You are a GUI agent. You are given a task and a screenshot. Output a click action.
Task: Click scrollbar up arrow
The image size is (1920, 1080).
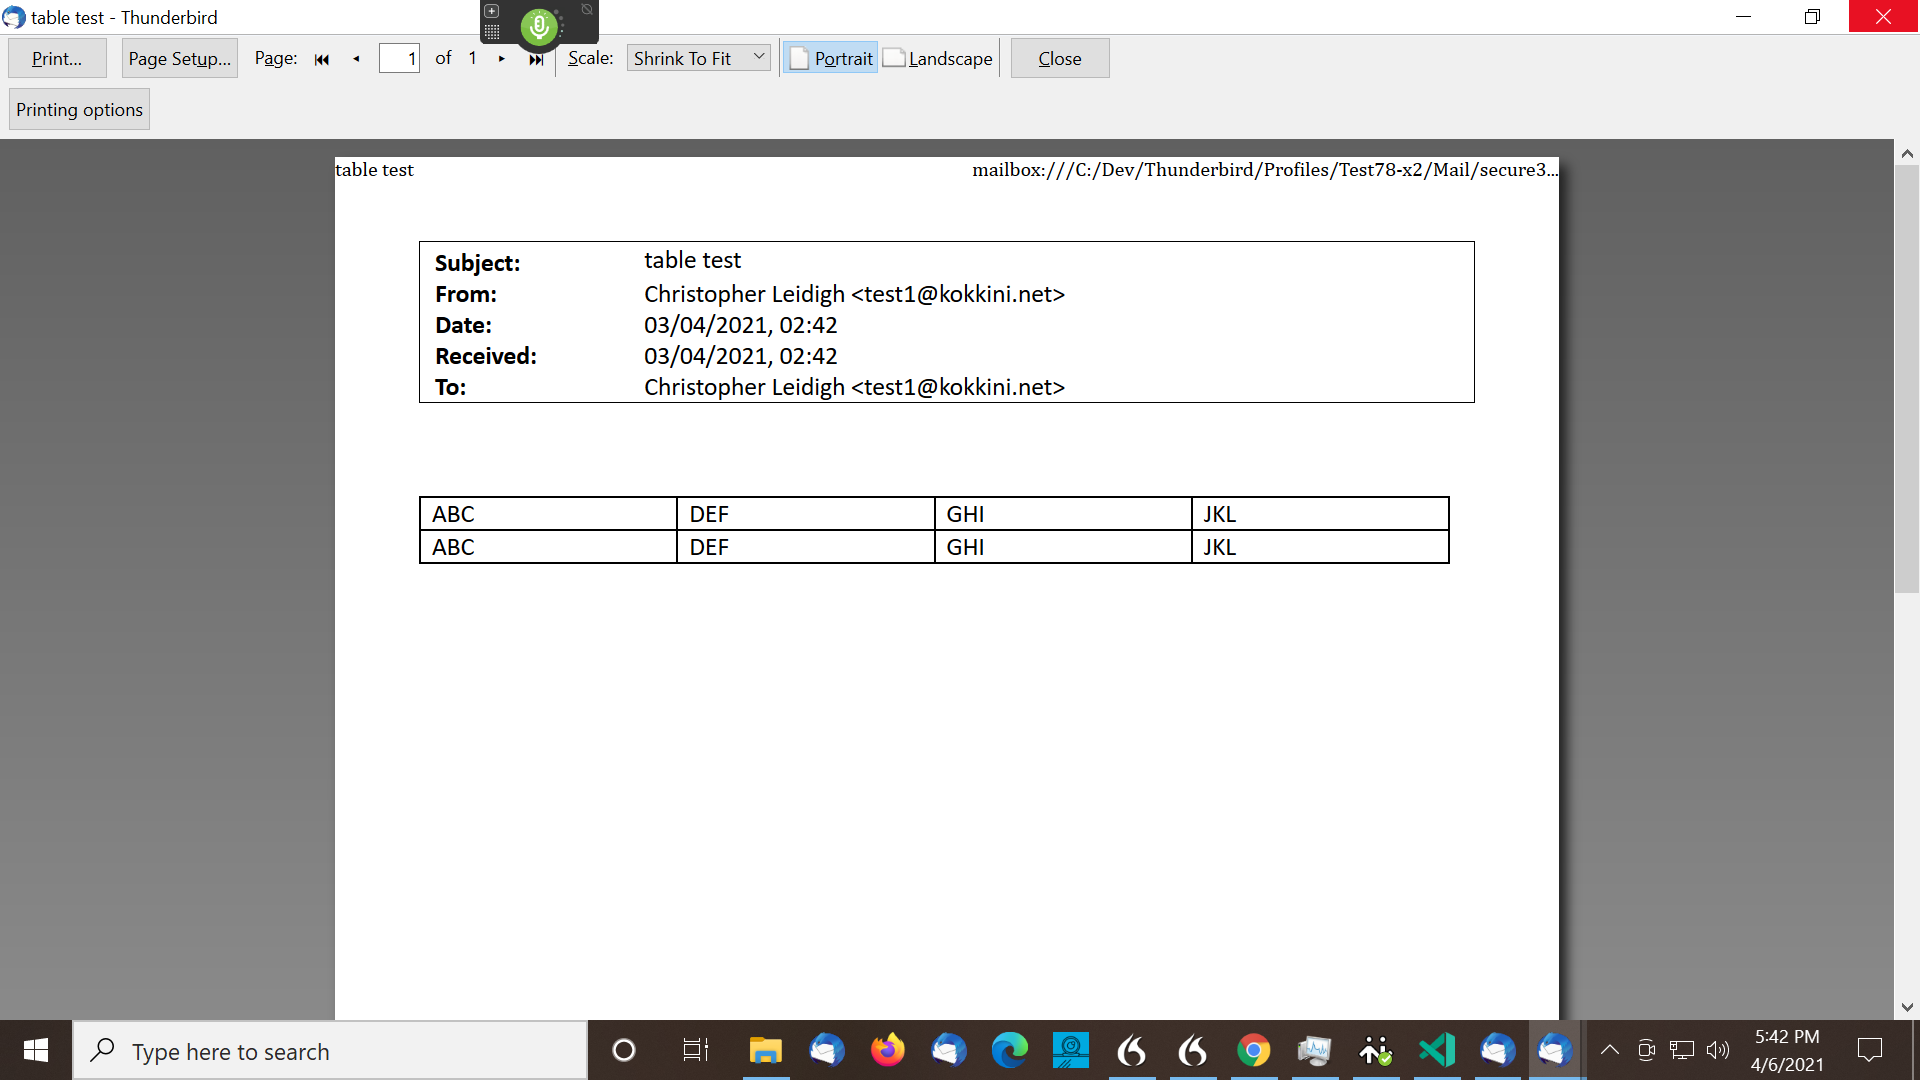pyautogui.click(x=1907, y=154)
